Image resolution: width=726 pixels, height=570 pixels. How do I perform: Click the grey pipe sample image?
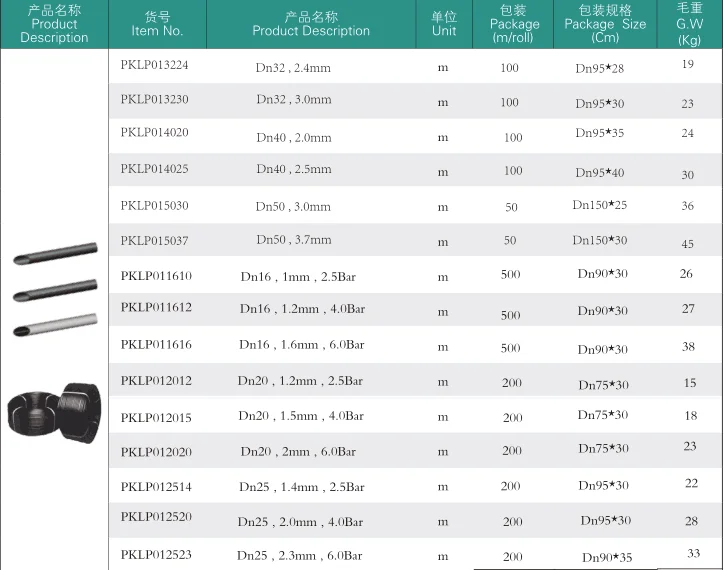[x=55, y=324]
